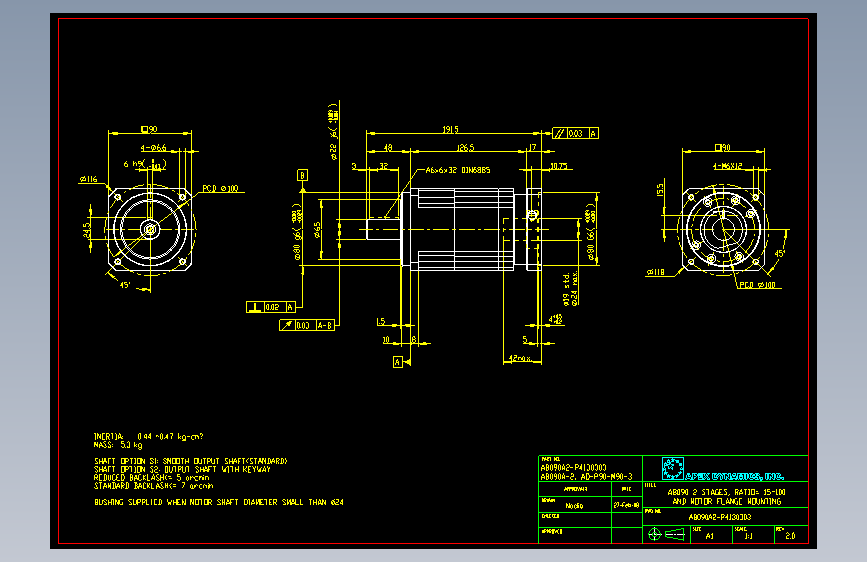
Task: Click the BUSHING SUPPLIED note line
Action: click(219, 502)
